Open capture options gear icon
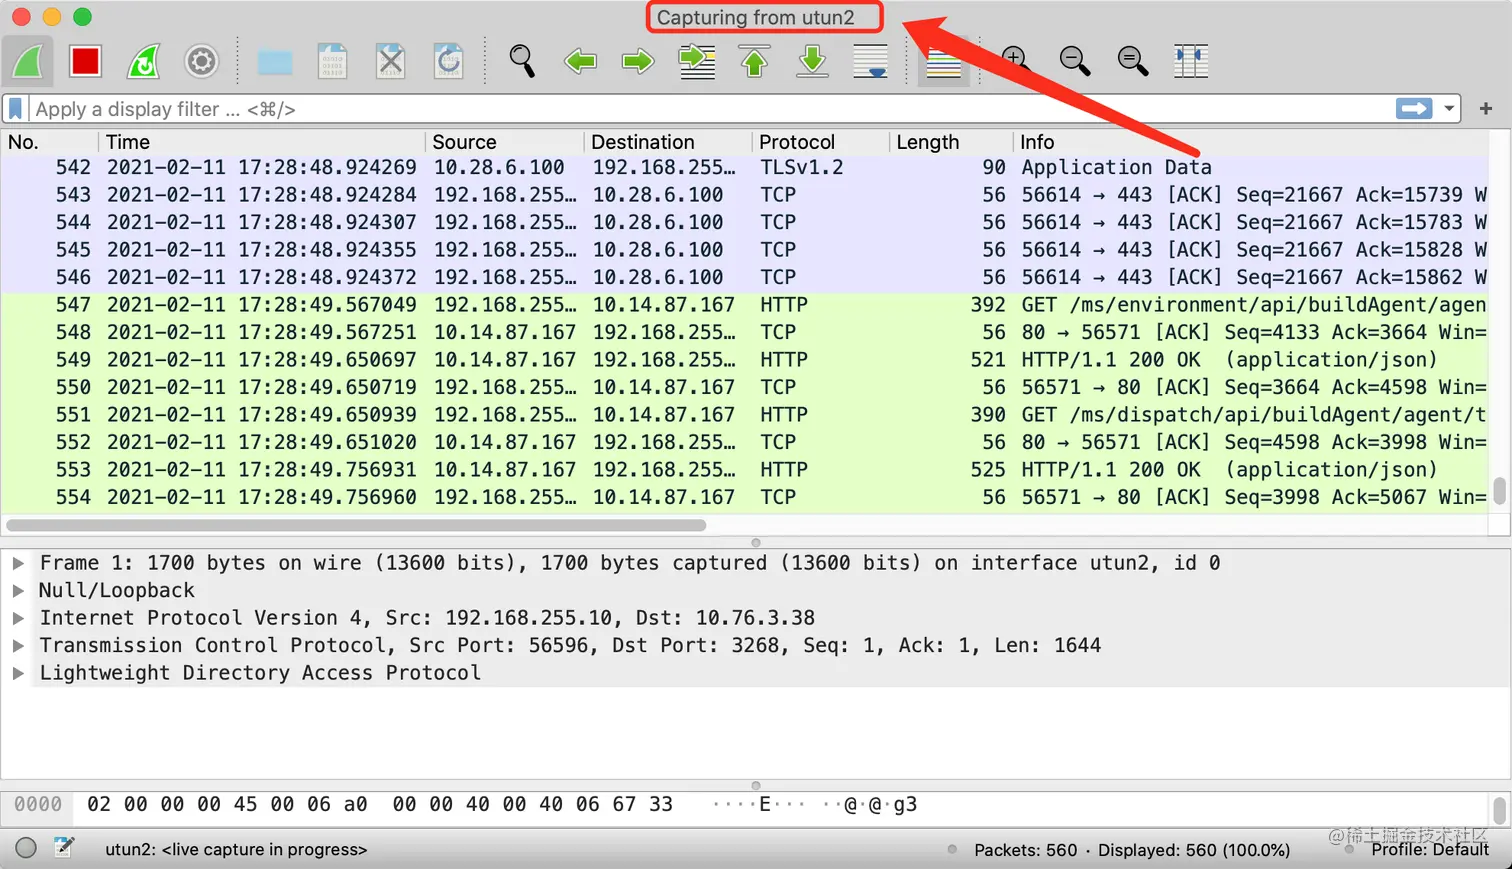The width and height of the screenshot is (1512, 869). tap(201, 61)
